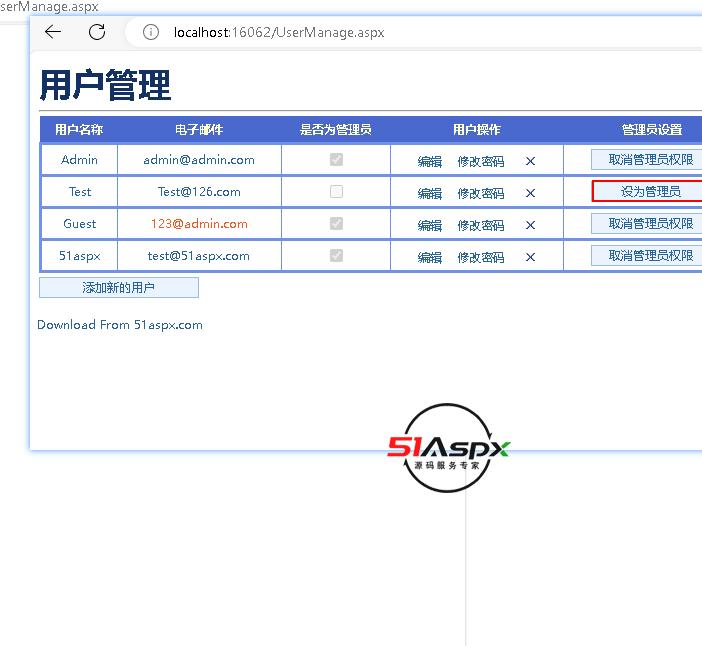
Task: Select the email test@51aspx.com
Action: point(199,256)
